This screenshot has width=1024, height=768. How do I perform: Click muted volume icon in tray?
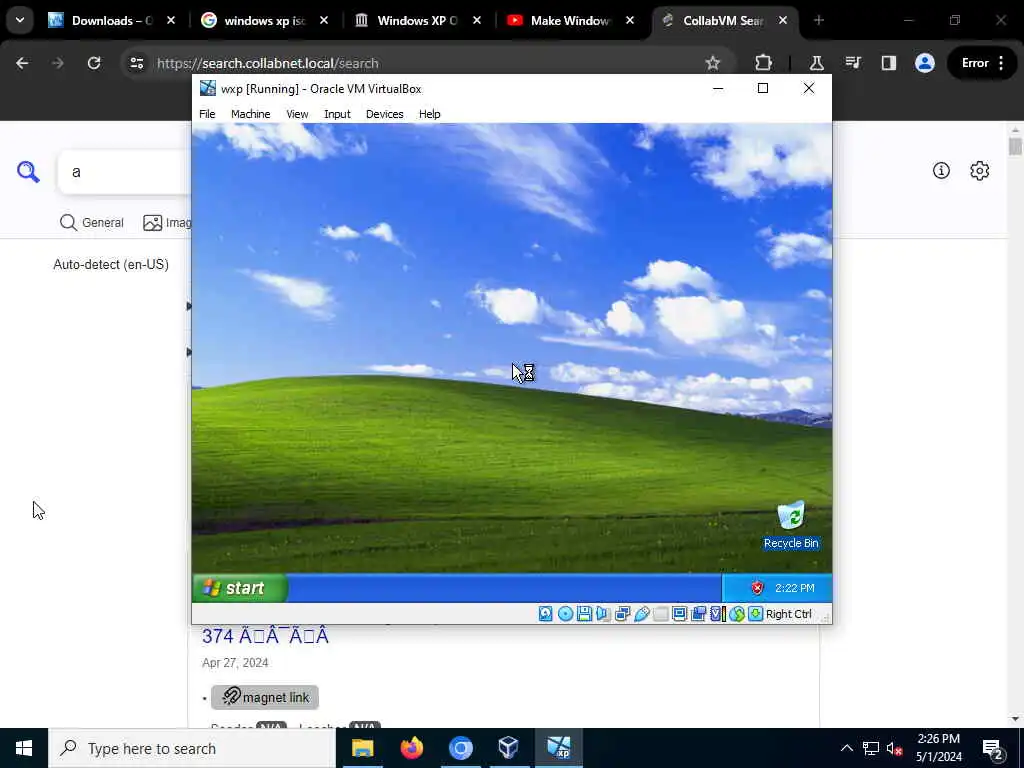[x=895, y=748]
